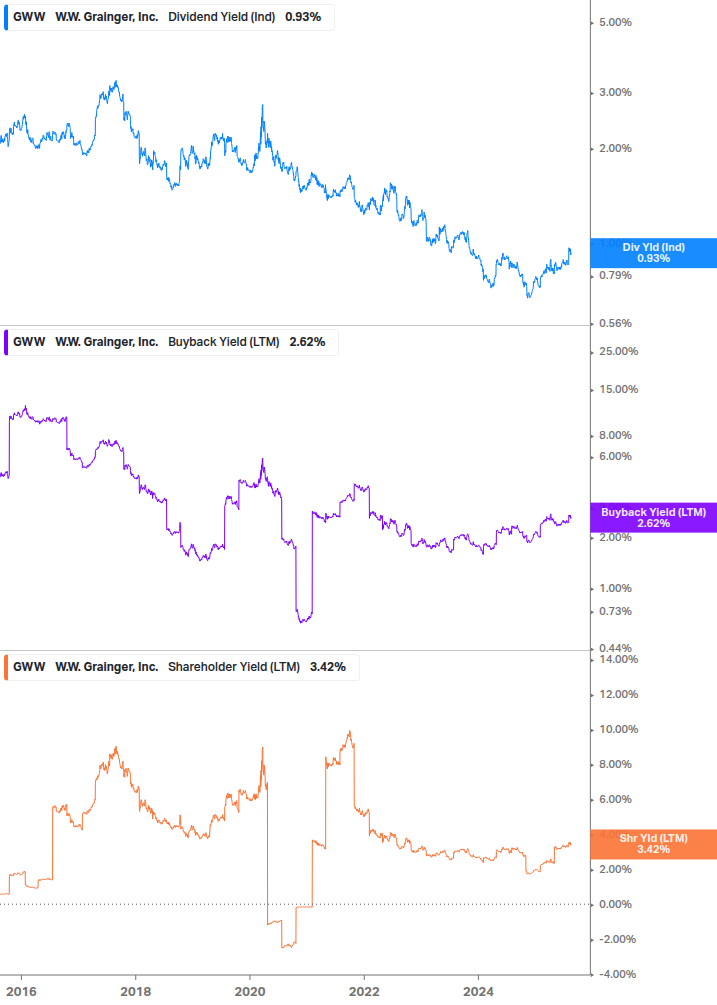Screen dimensions: 717x1005
Task: Click the 2022 label on the time axis
Action: click(364, 992)
